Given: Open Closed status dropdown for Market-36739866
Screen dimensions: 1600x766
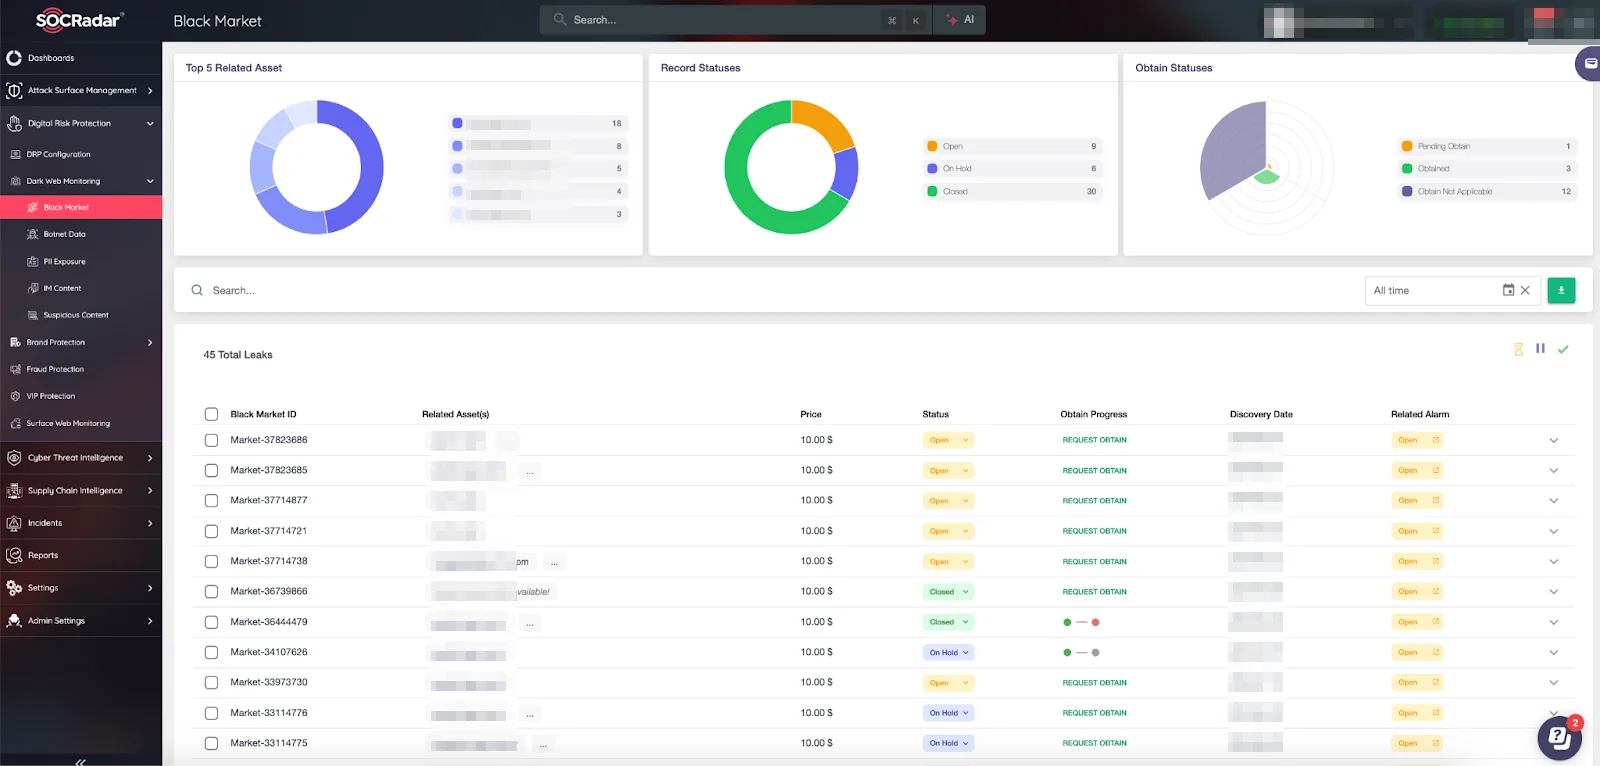Looking at the screenshot, I should [948, 592].
